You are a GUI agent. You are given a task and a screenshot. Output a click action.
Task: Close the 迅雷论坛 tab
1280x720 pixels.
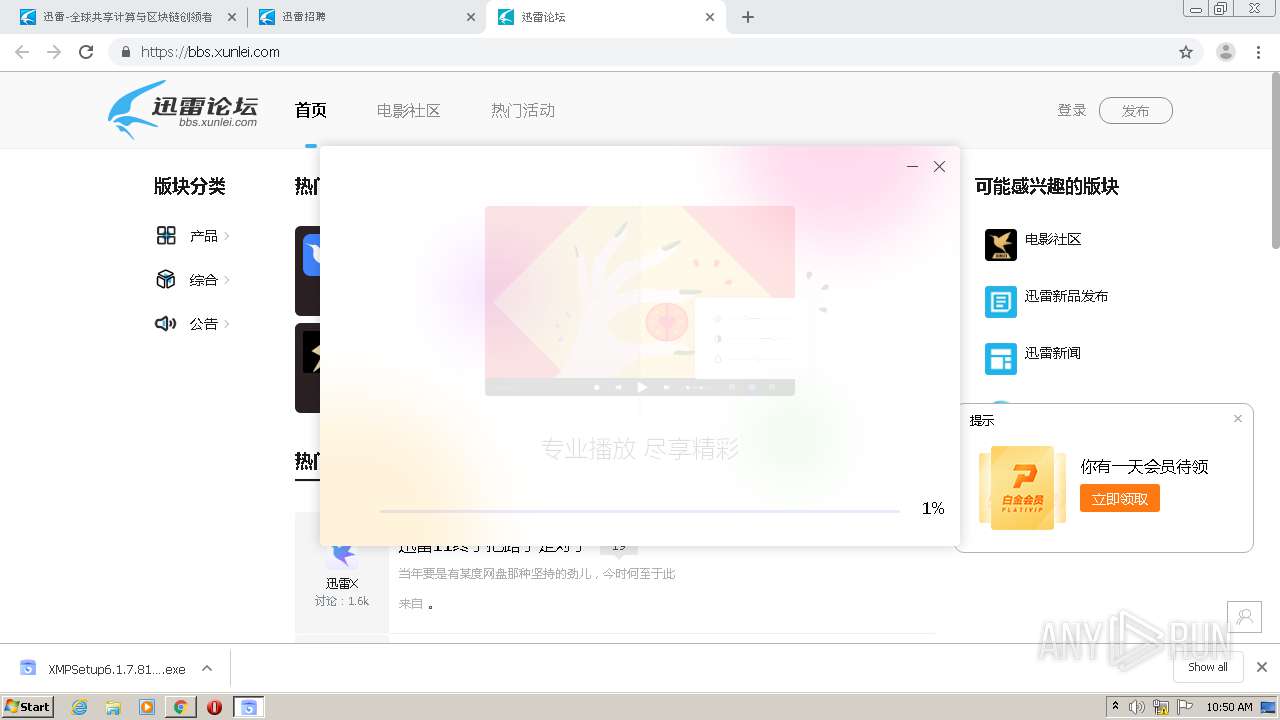tap(710, 17)
